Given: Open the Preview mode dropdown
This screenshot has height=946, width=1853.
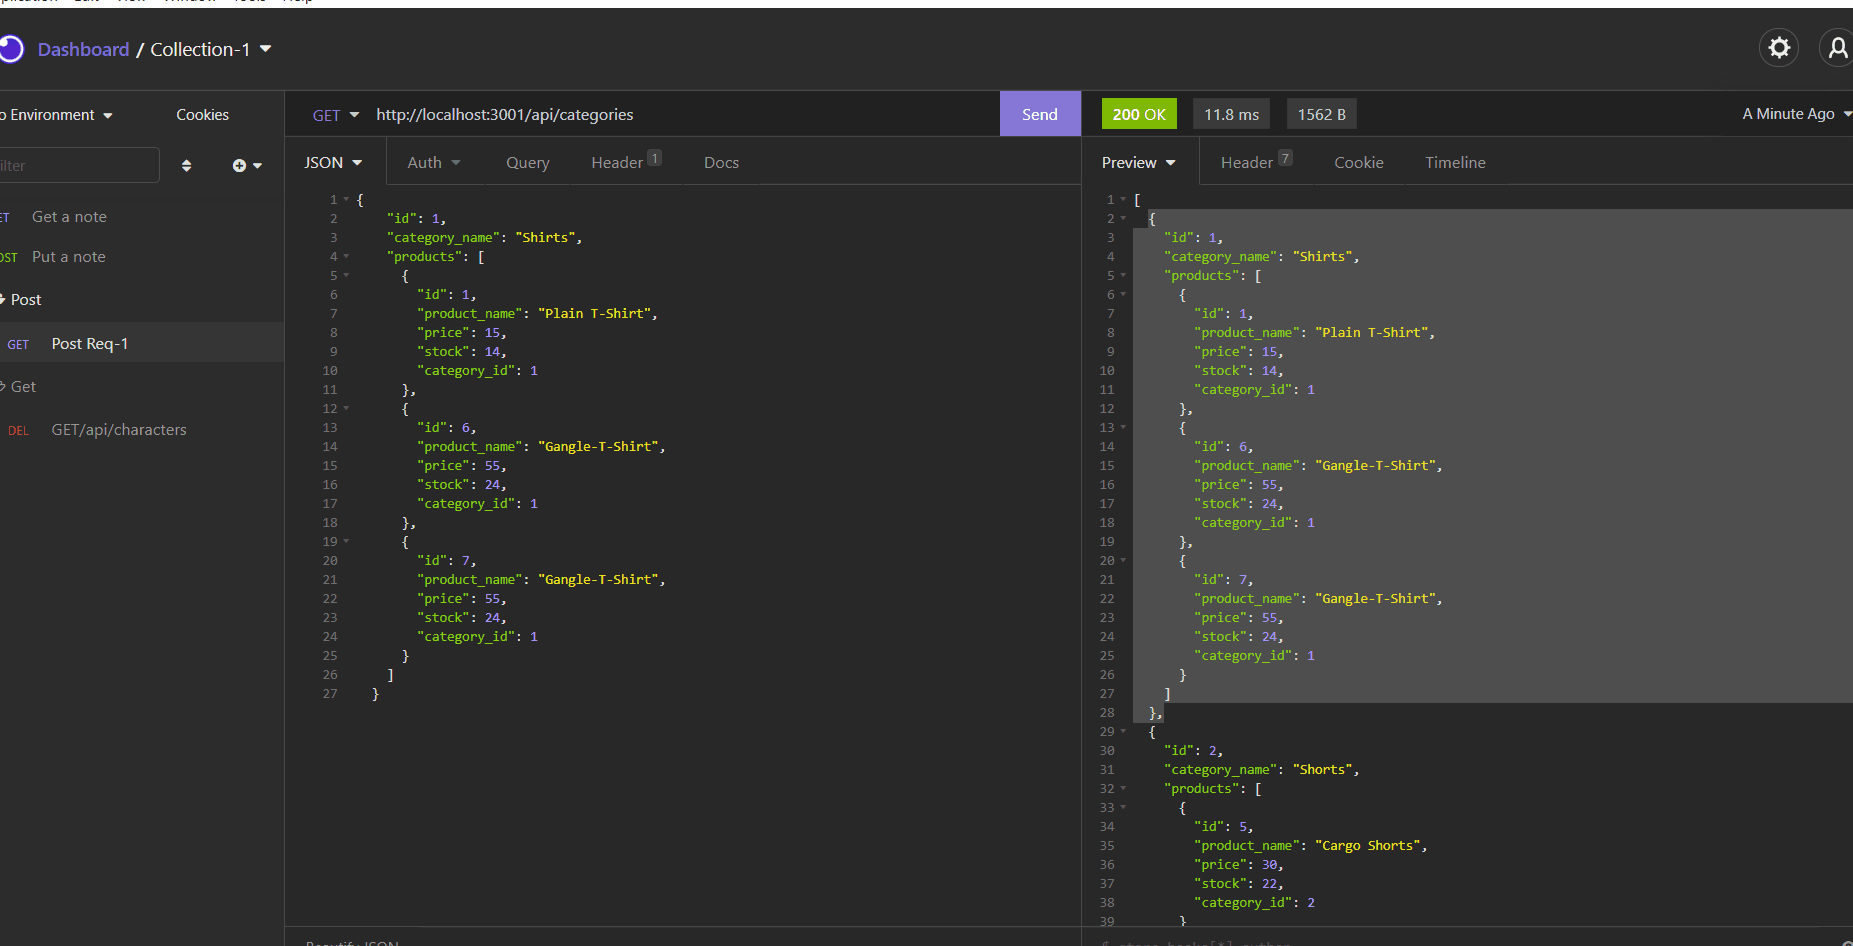Looking at the screenshot, I should [x=1138, y=163].
